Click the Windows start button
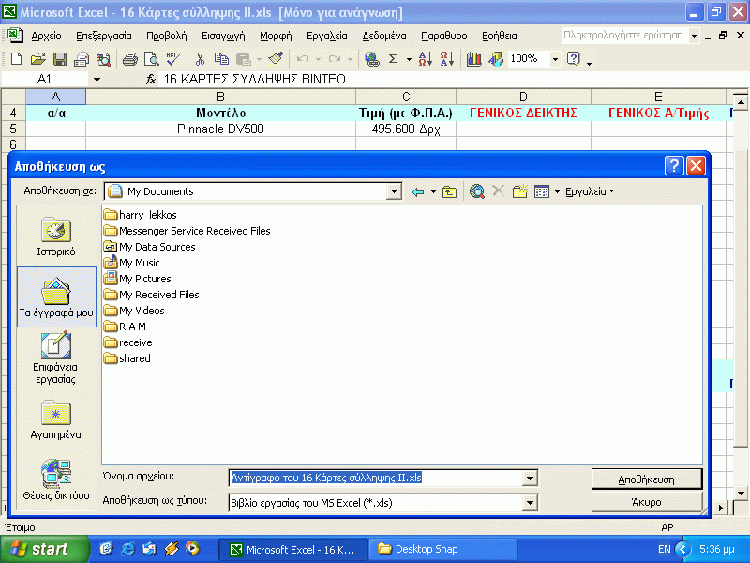The image size is (750, 563). point(44,549)
